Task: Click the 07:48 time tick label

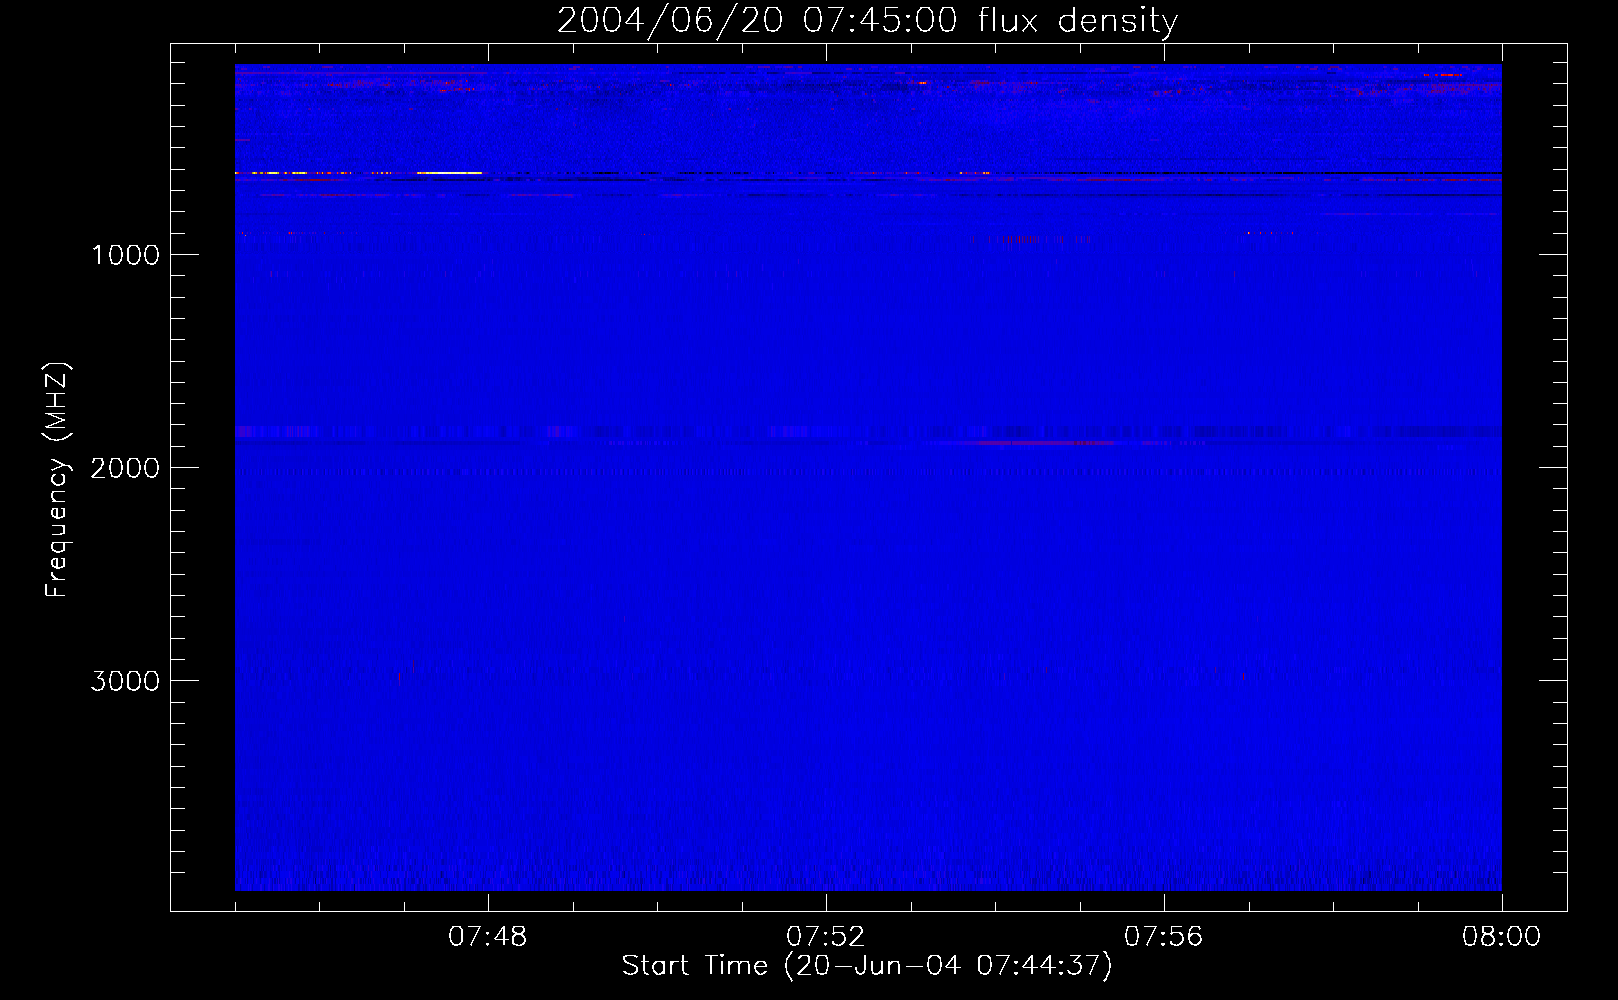Action: coord(488,937)
